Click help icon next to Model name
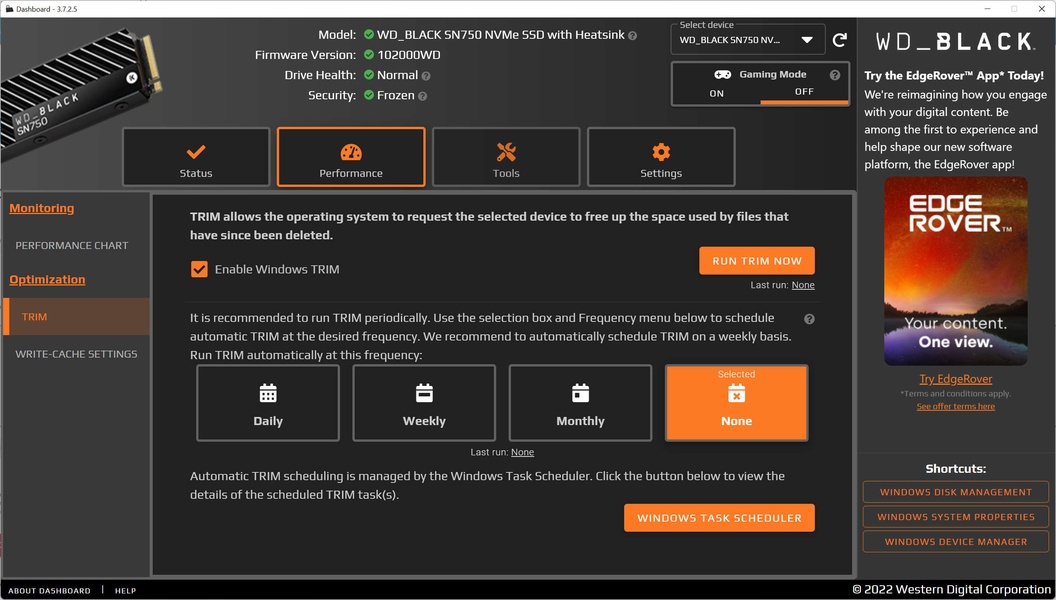 pos(632,35)
